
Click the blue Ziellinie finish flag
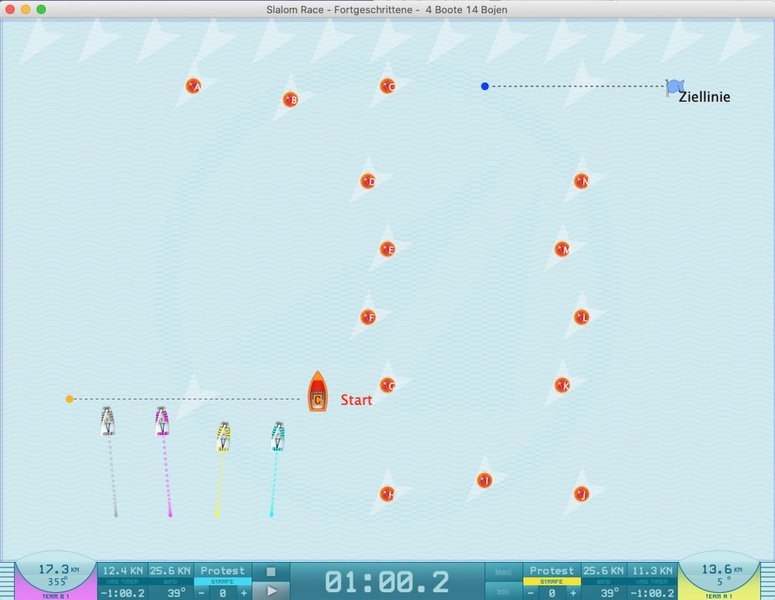click(675, 87)
